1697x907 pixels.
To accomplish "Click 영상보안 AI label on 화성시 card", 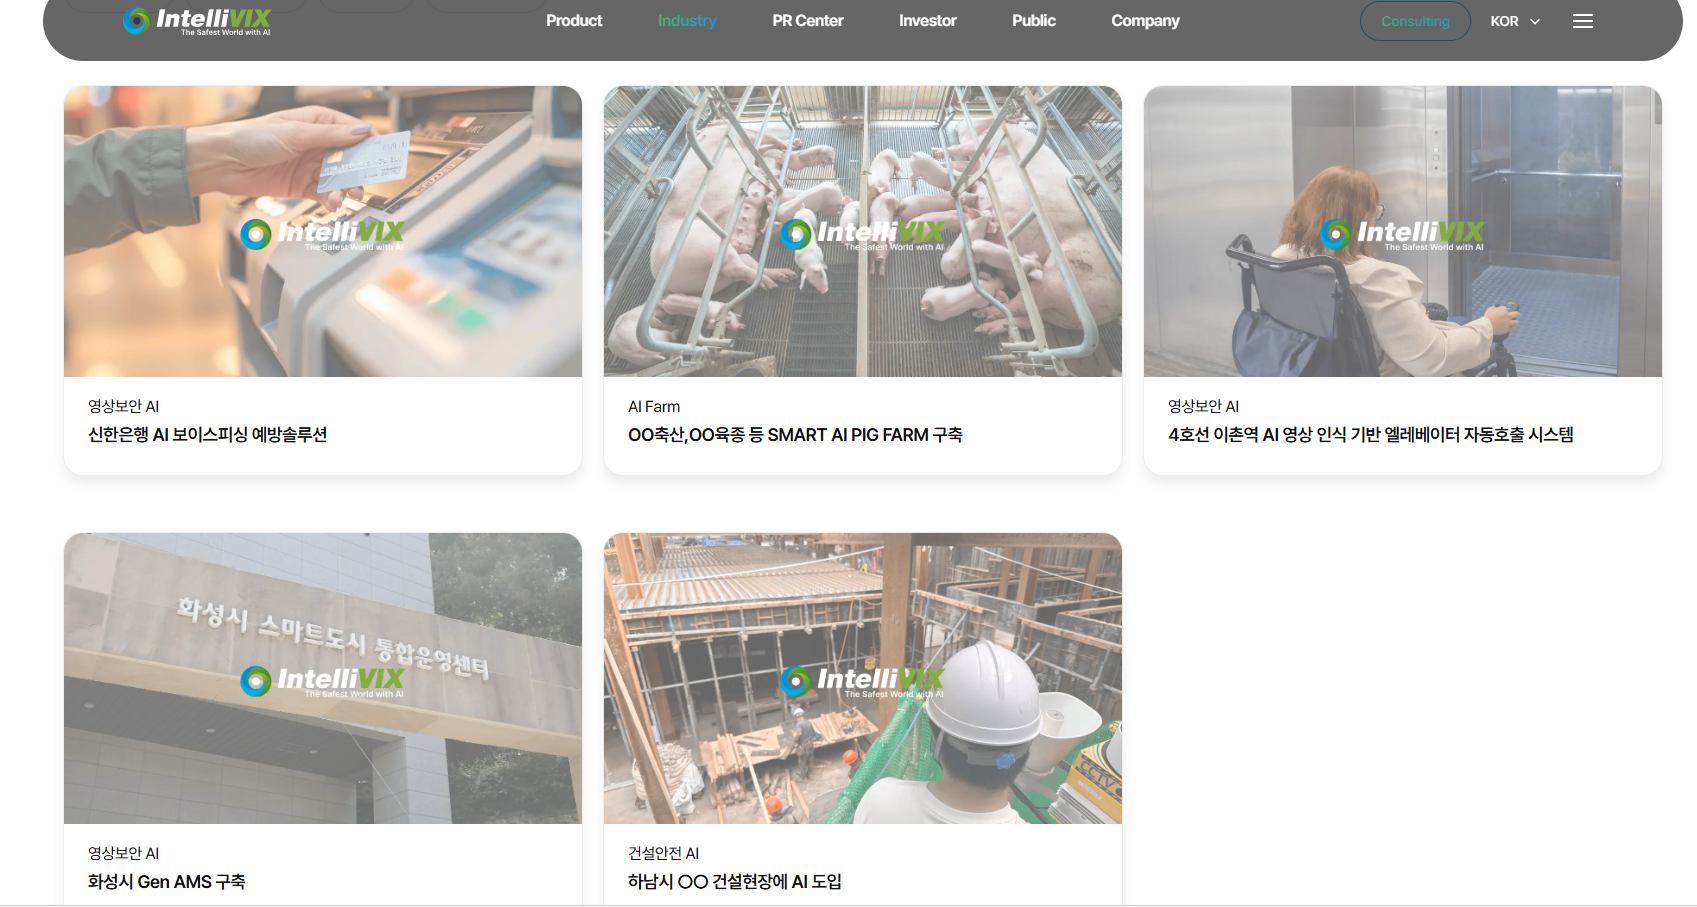I will tap(124, 853).
